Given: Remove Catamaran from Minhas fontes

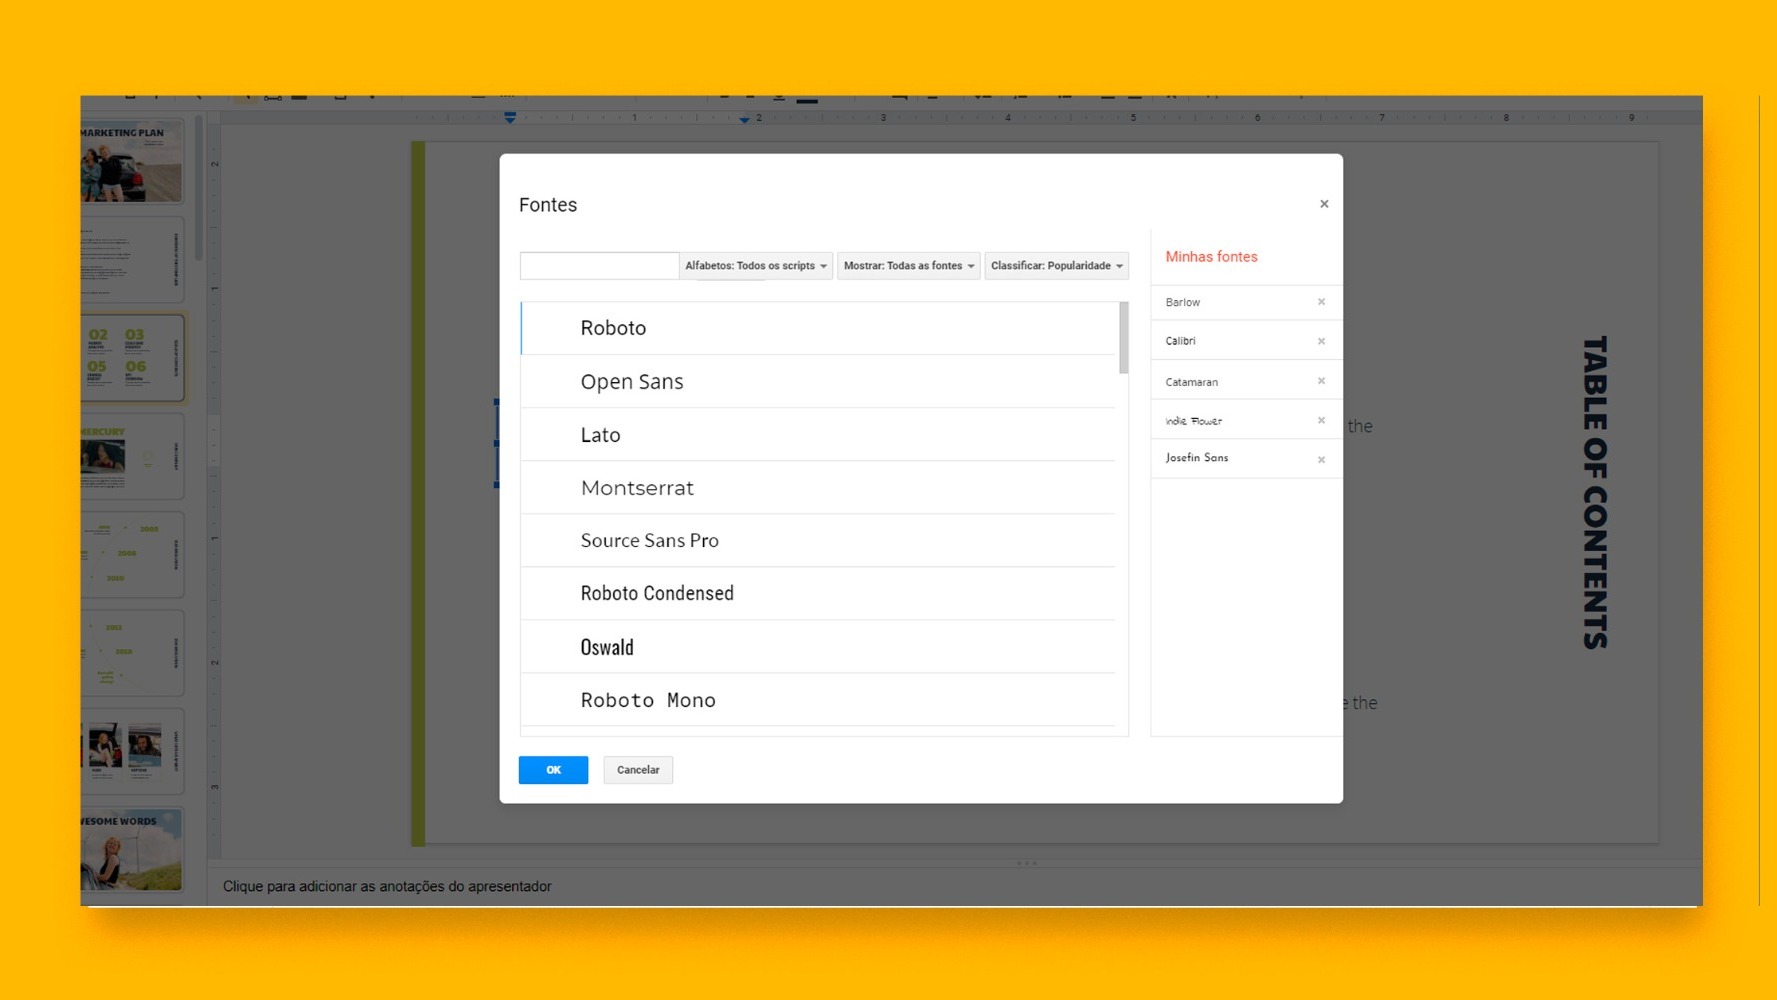Looking at the screenshot, I should (1321, 381).
